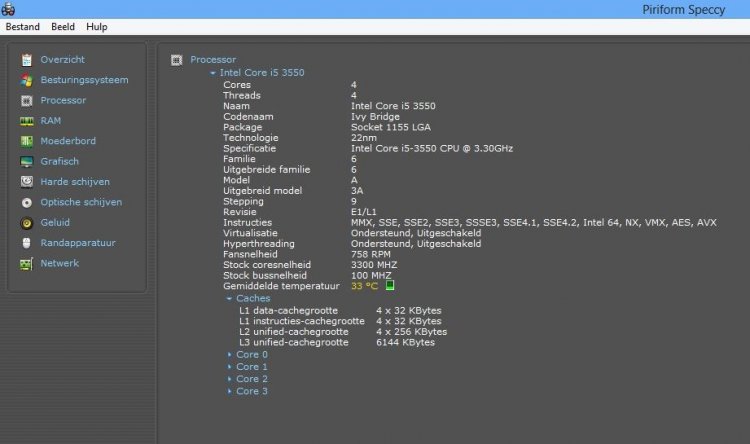Click the L1 instructies-cachegrootte label
This screenshot has height=444, width=750.
302,321
